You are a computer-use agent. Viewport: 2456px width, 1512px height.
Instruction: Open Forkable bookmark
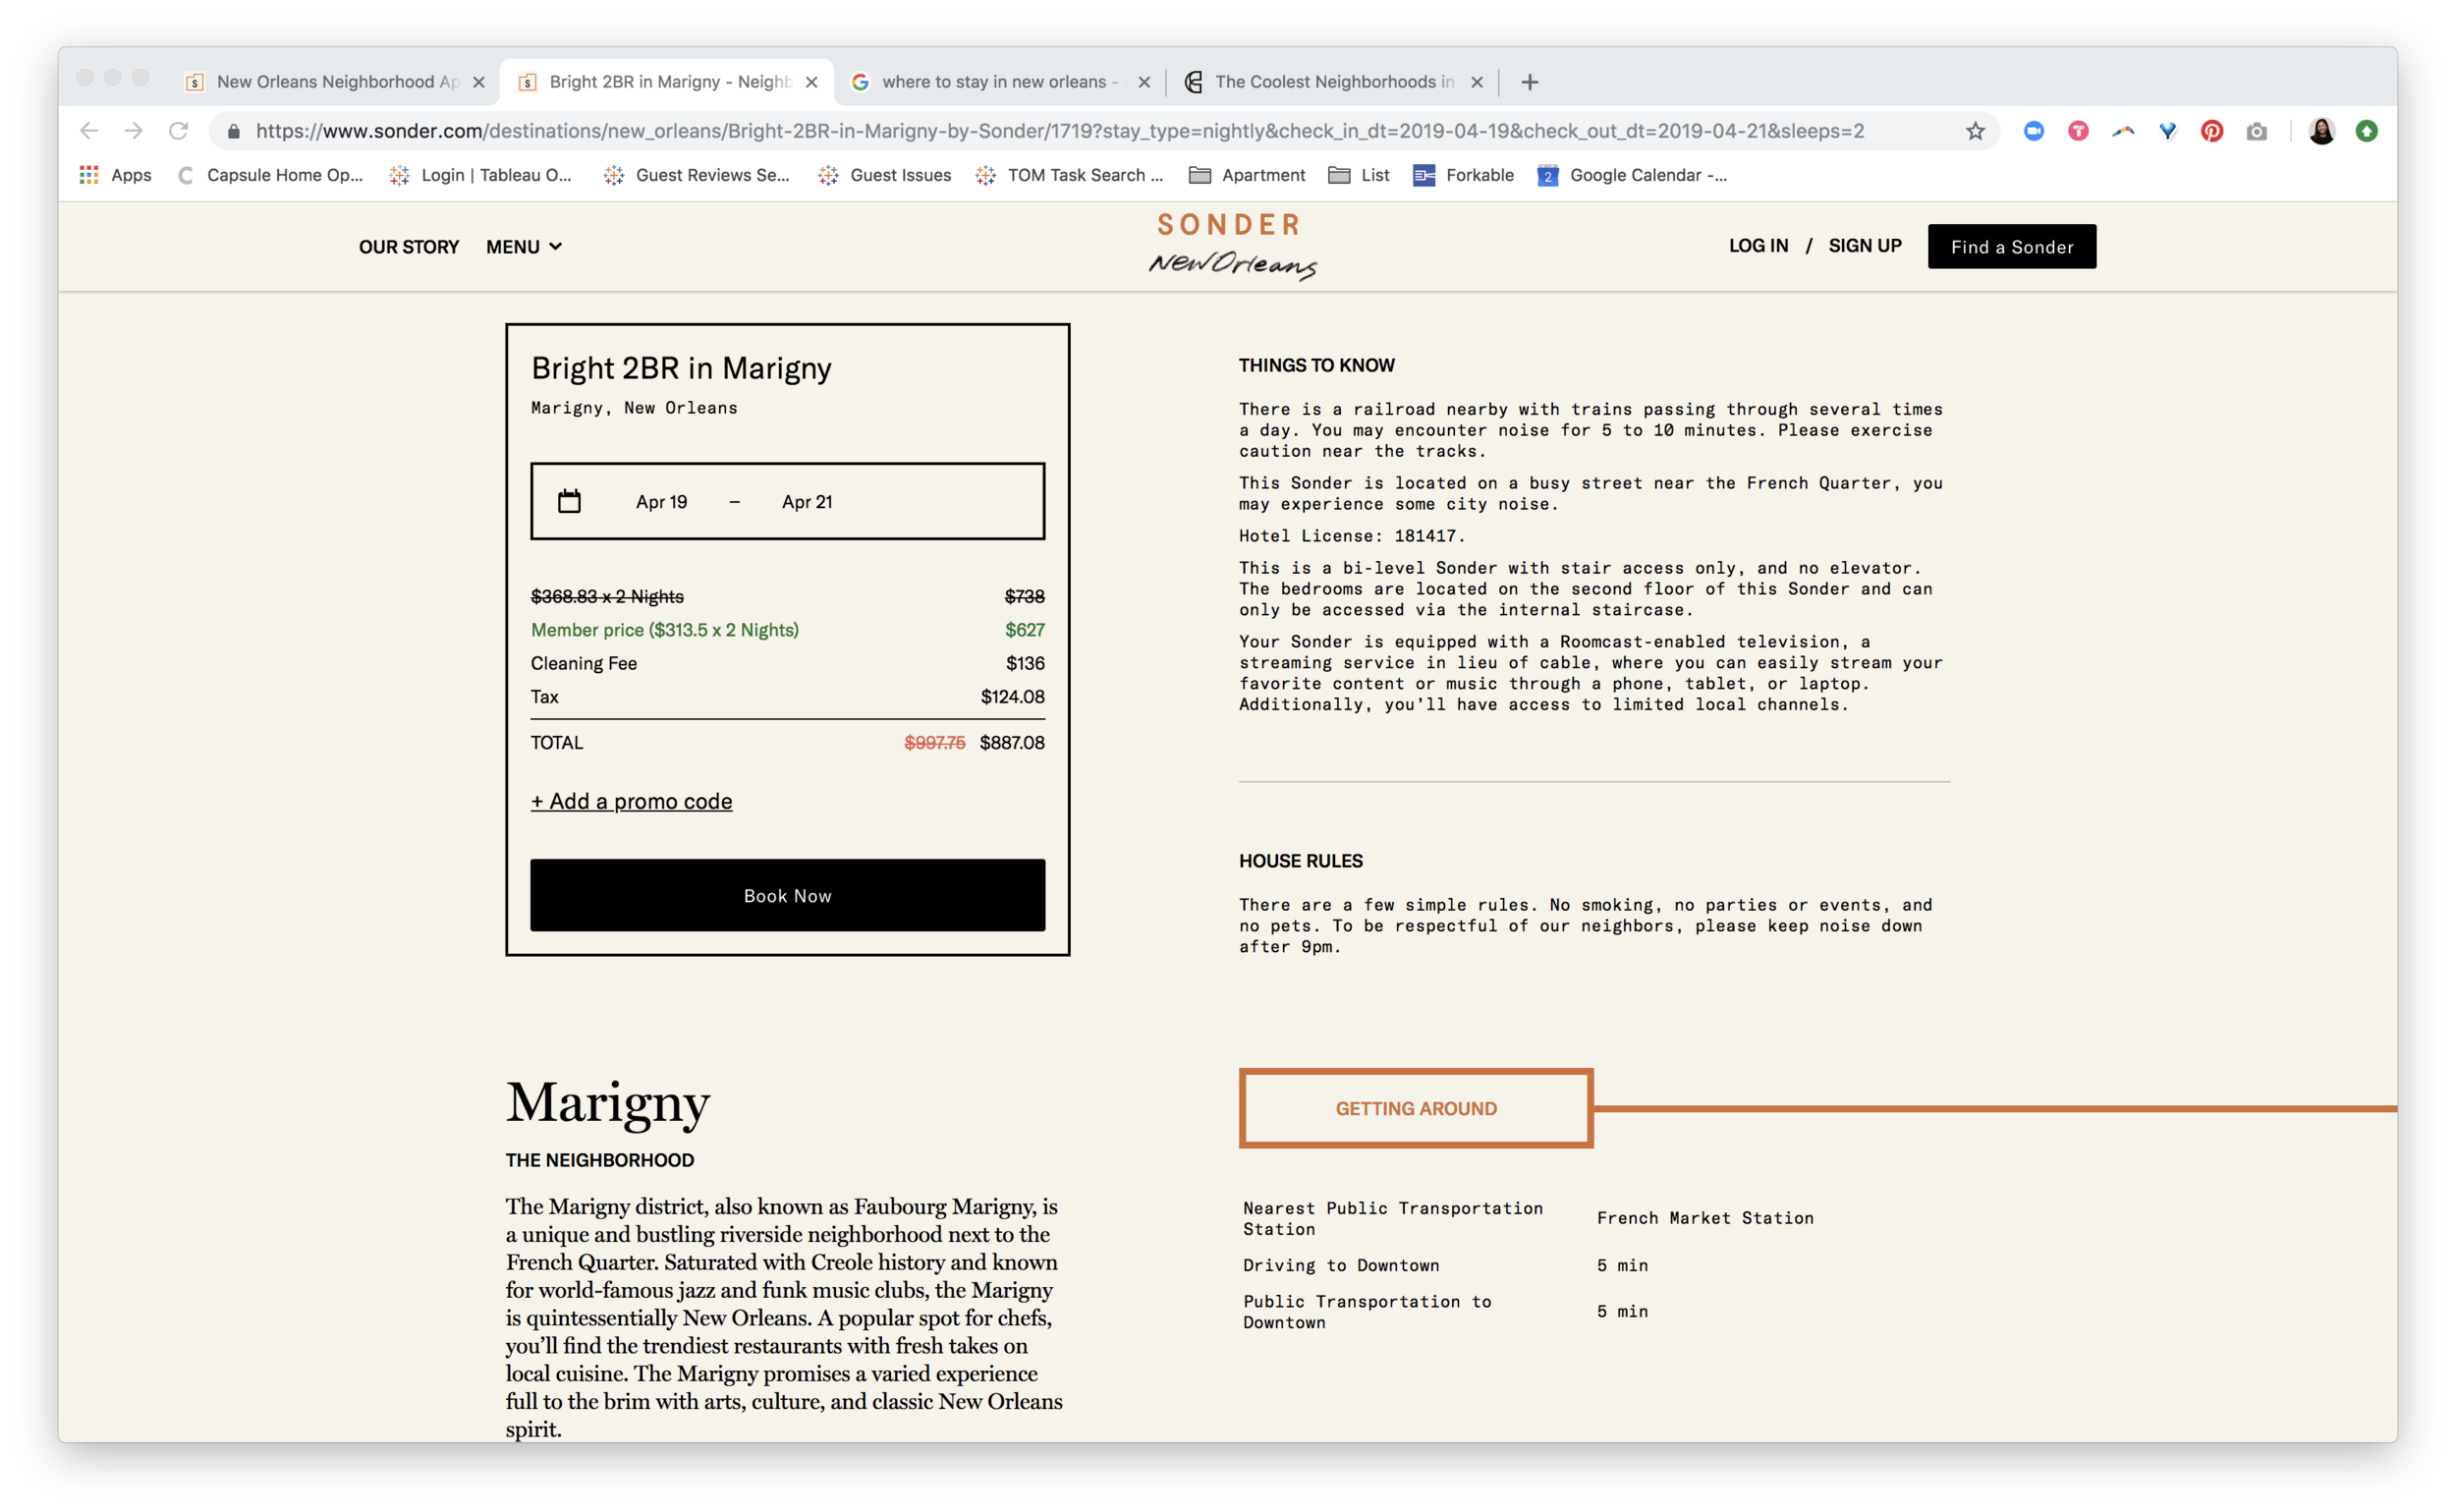[1464, 175]
